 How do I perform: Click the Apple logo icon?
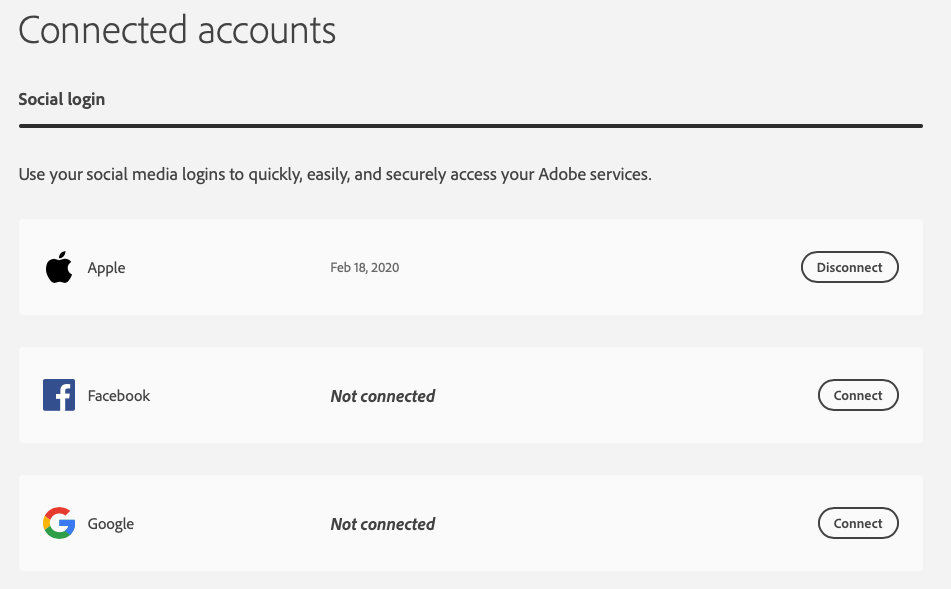pyautogui.click(x=59, y=268)
